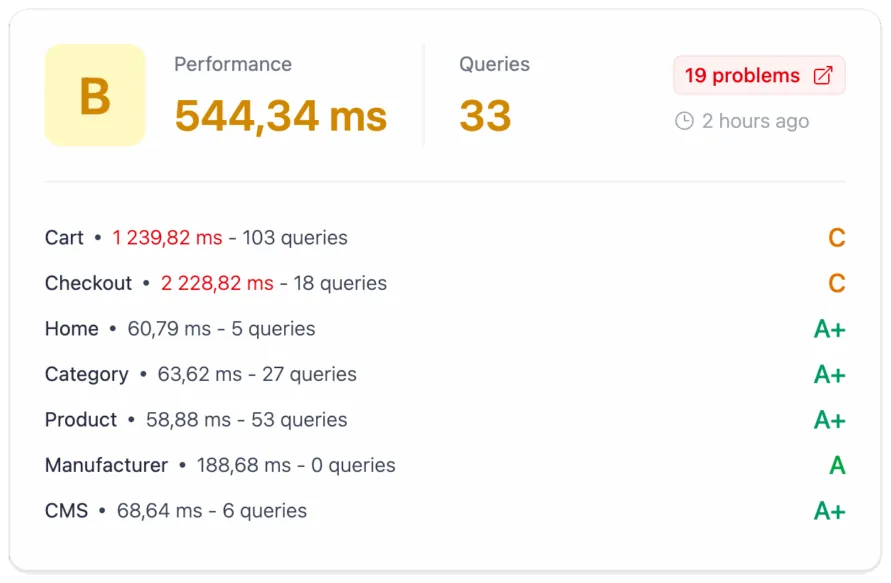Click Product's '53 queries' text
Viewport: 891px width, 583px height.
point(299,419)
